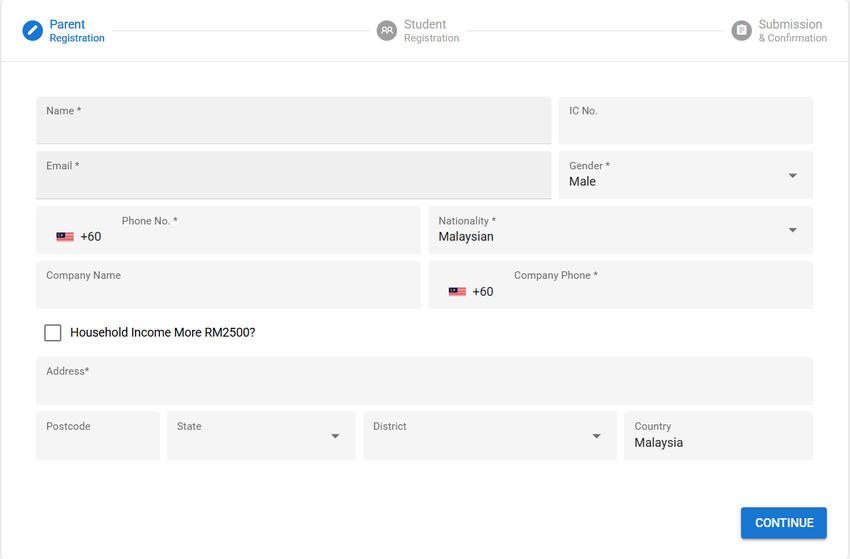Click into the Email field
Image resolution: width=850 pixels, height=559 pixels.
click(294, 175)
